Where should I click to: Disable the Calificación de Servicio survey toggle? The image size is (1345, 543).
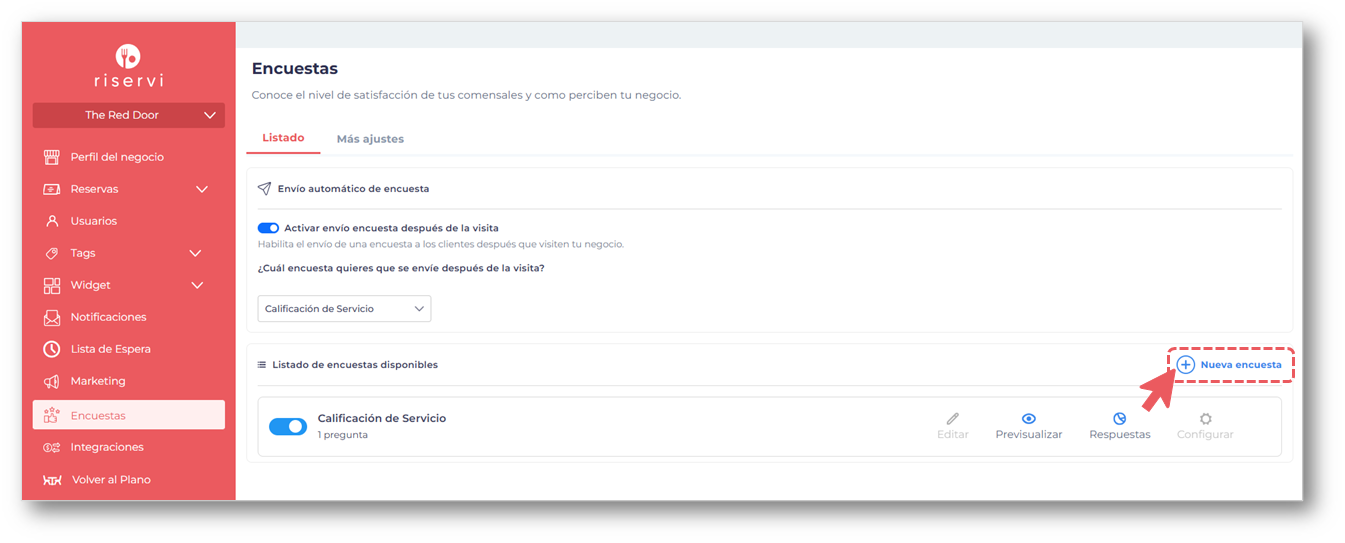pyautogui.click(x=288, y=426)
